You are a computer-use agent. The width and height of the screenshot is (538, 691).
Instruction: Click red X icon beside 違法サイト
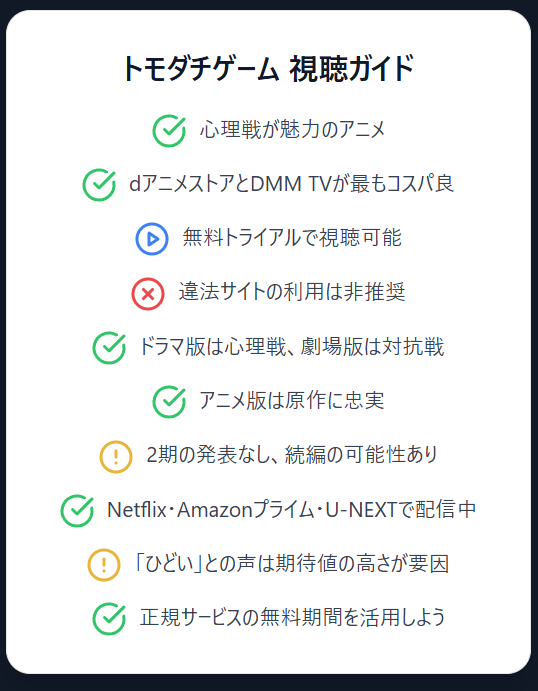pyautogui.click(x=148, y=293)
